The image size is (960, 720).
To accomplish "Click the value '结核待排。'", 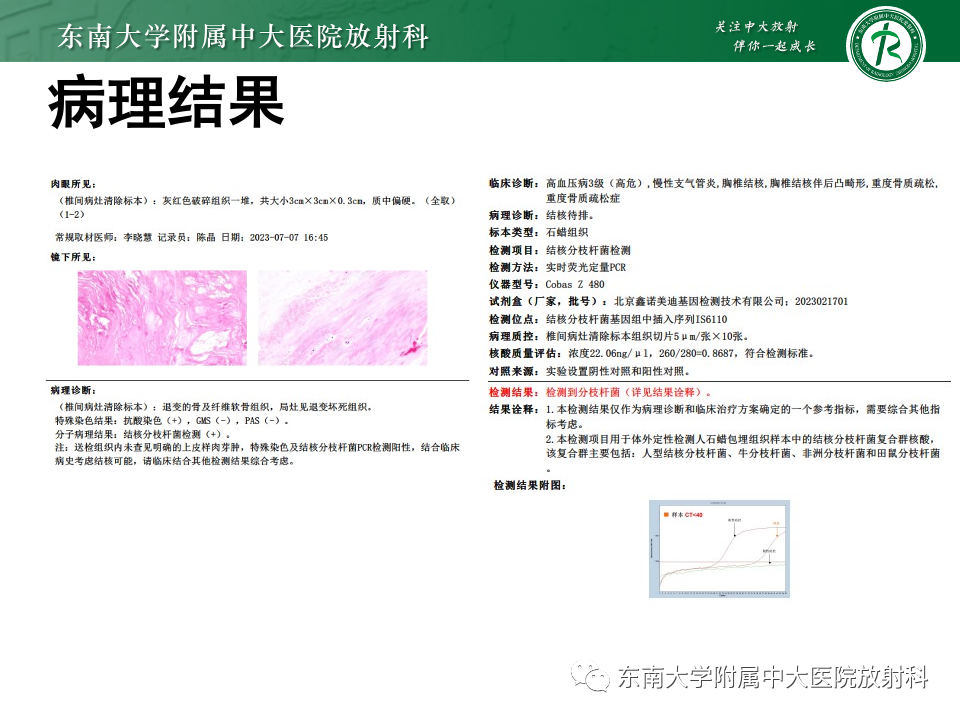I will pyautogui.click(x=570, y=216).
